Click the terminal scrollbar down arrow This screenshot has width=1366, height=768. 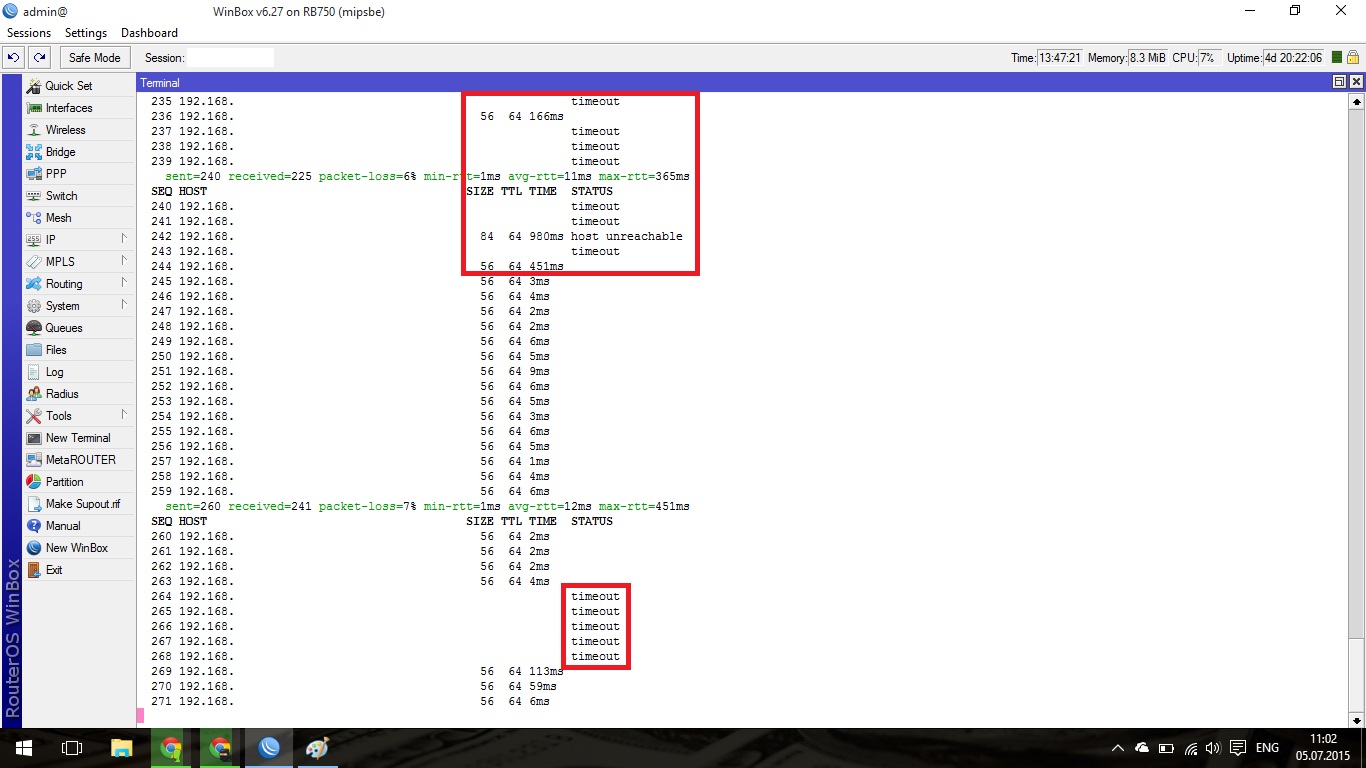coord(1357,720)
